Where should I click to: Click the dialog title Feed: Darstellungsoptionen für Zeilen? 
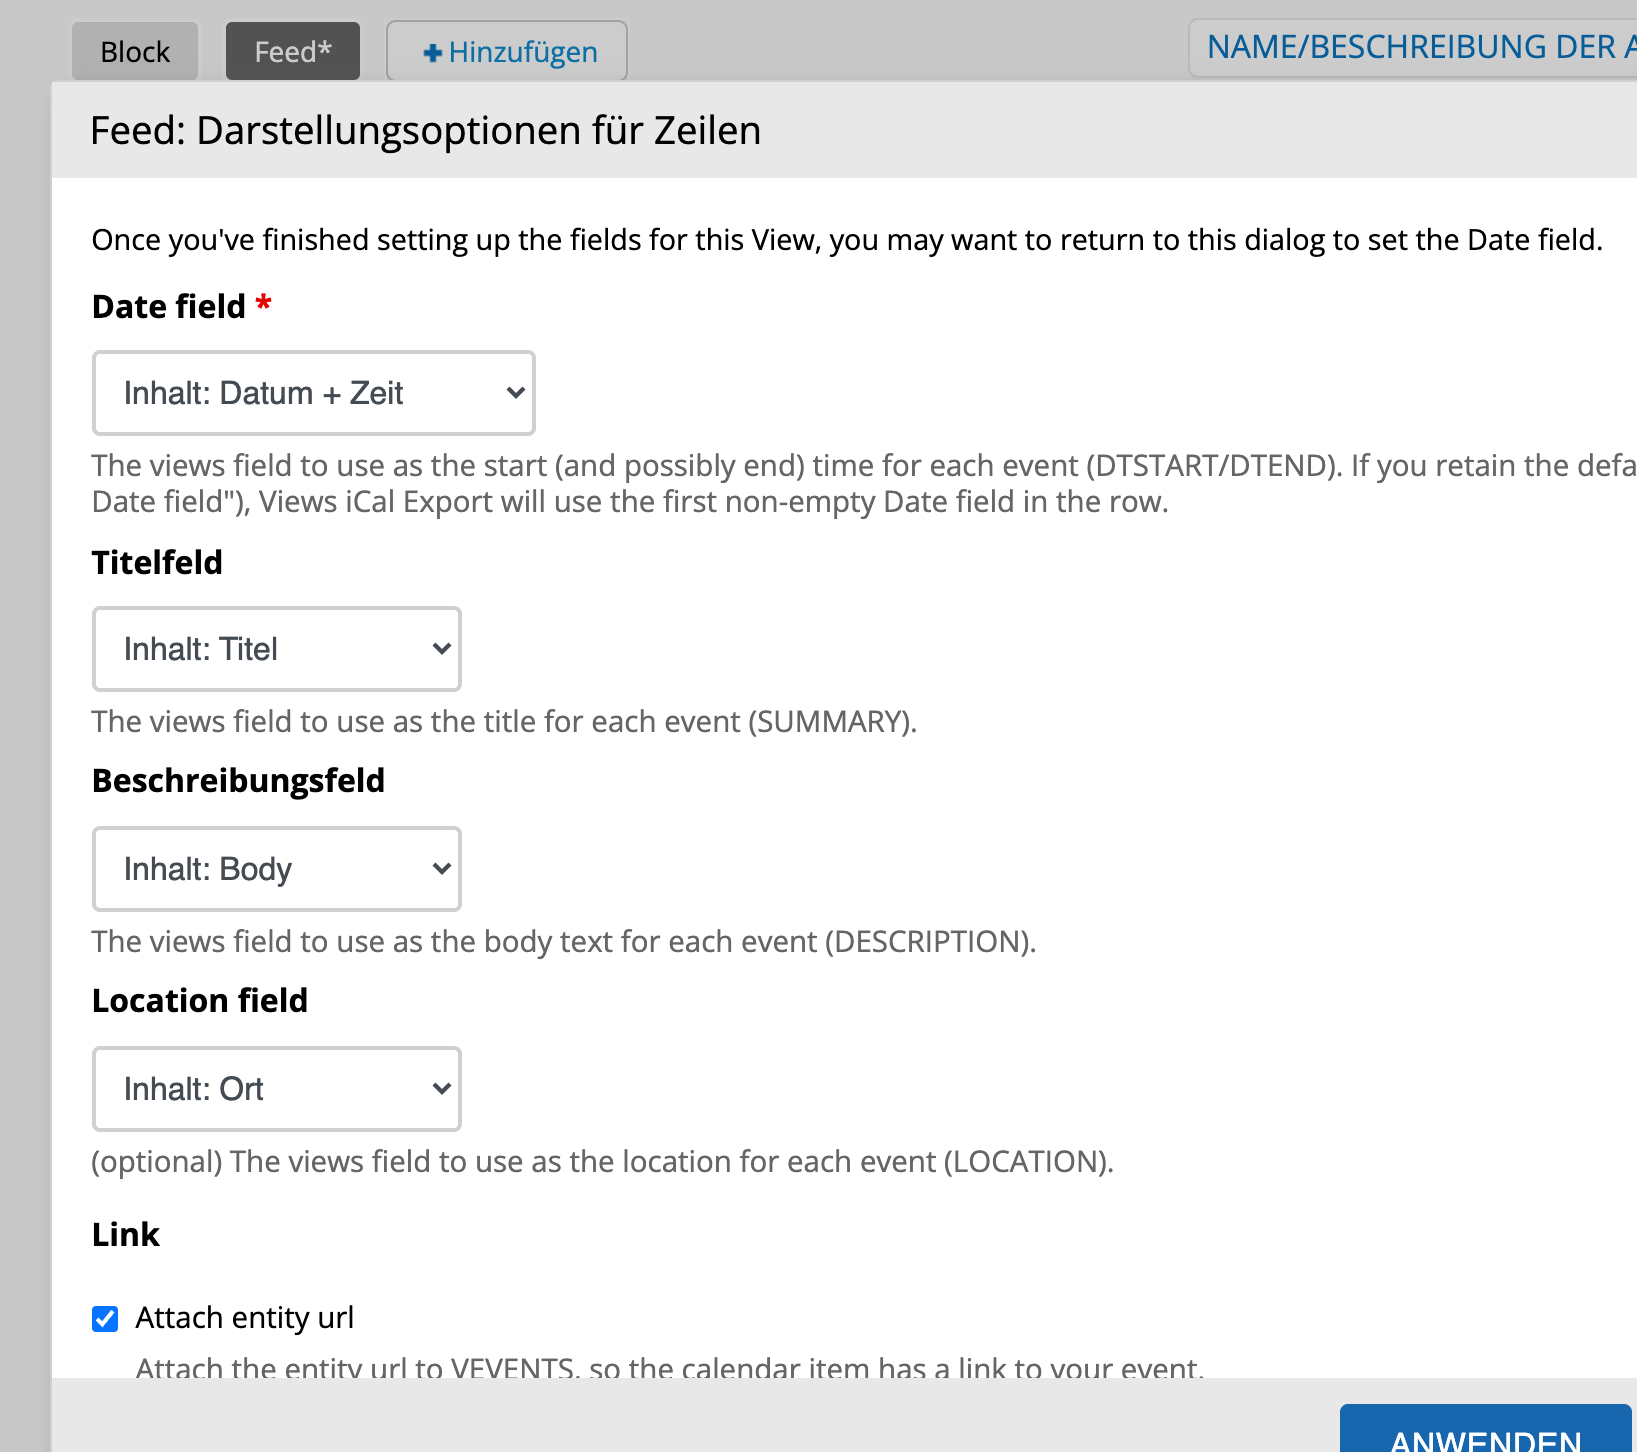[426, 131]
